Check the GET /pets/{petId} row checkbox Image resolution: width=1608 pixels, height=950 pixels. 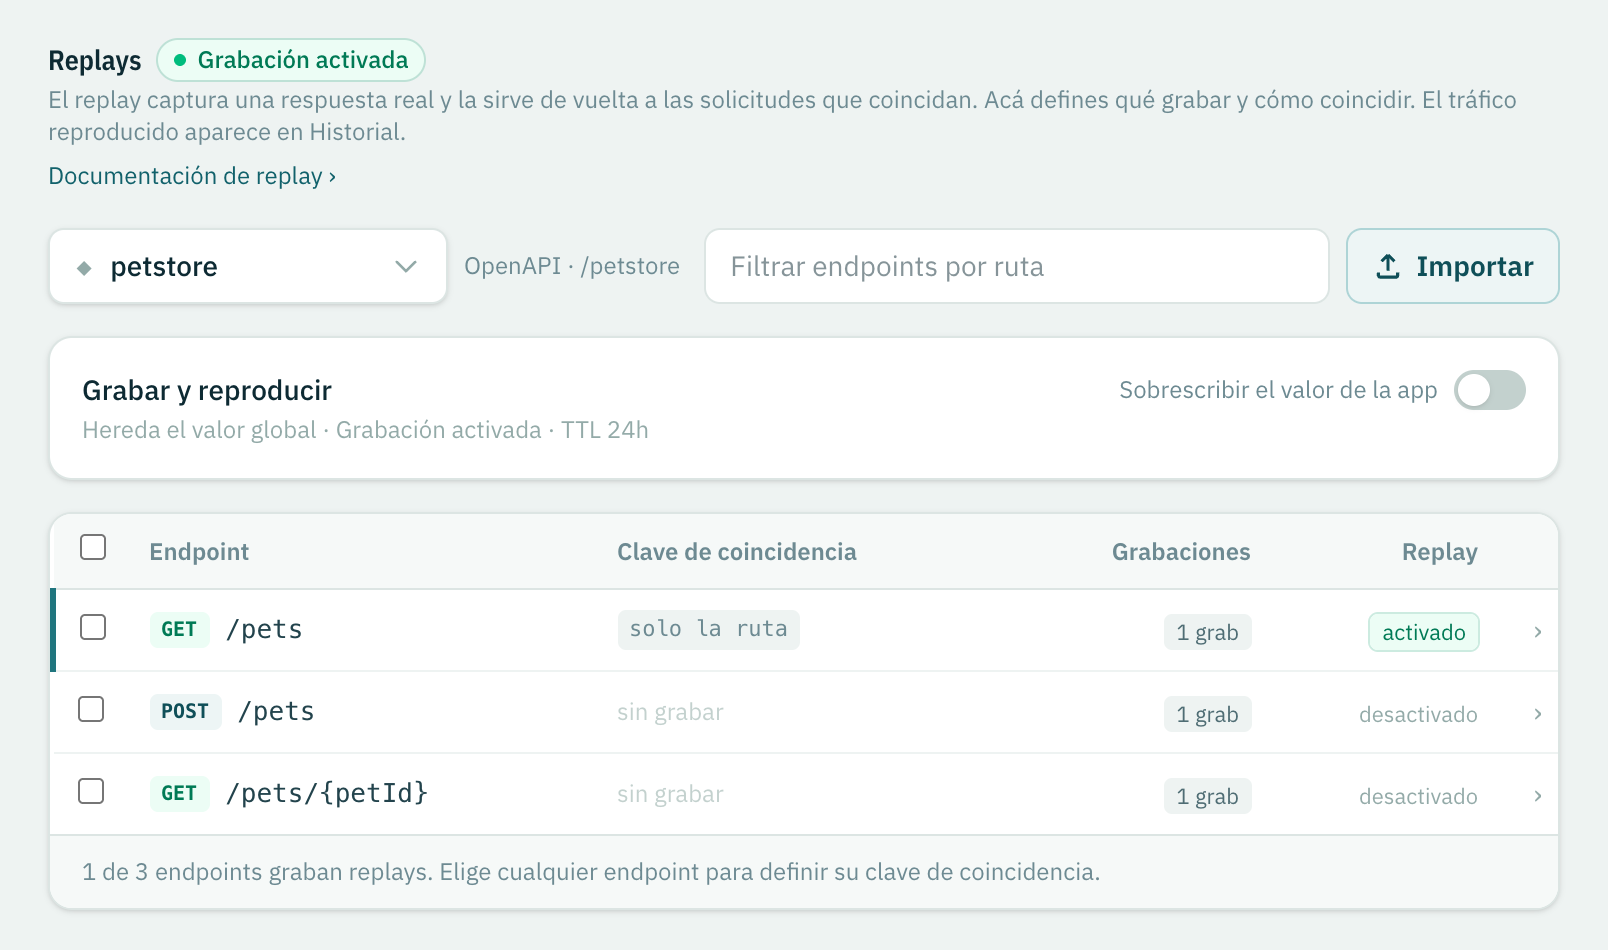[x=91, y=791]
